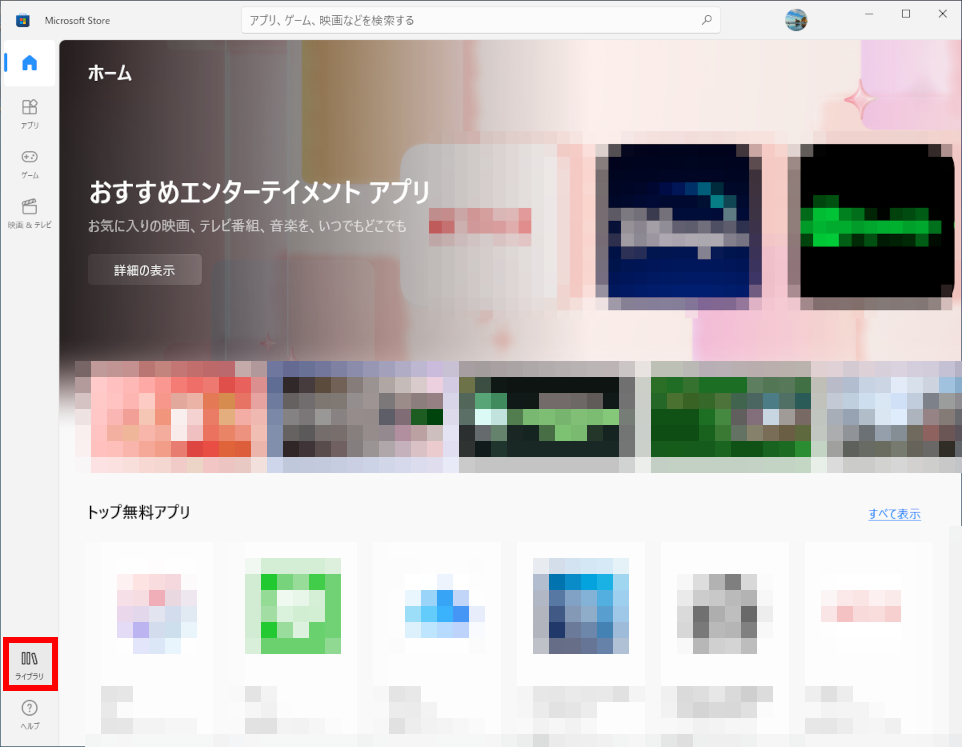Open すべて表示 link for top free apps
This screenshot has width=962, height=747.
894,514
